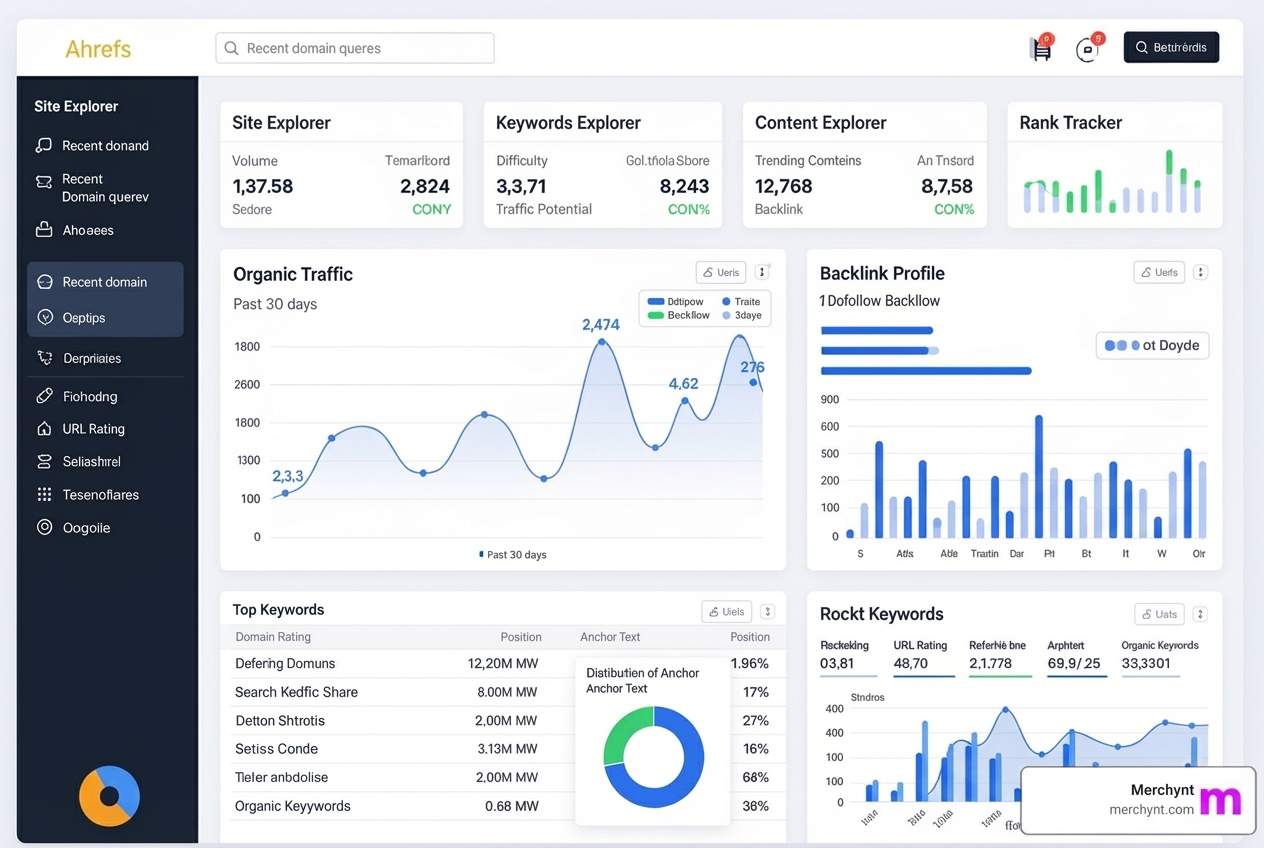
Task: Open the Fiohodng link icon in sidebar
Action: (43, 396)
